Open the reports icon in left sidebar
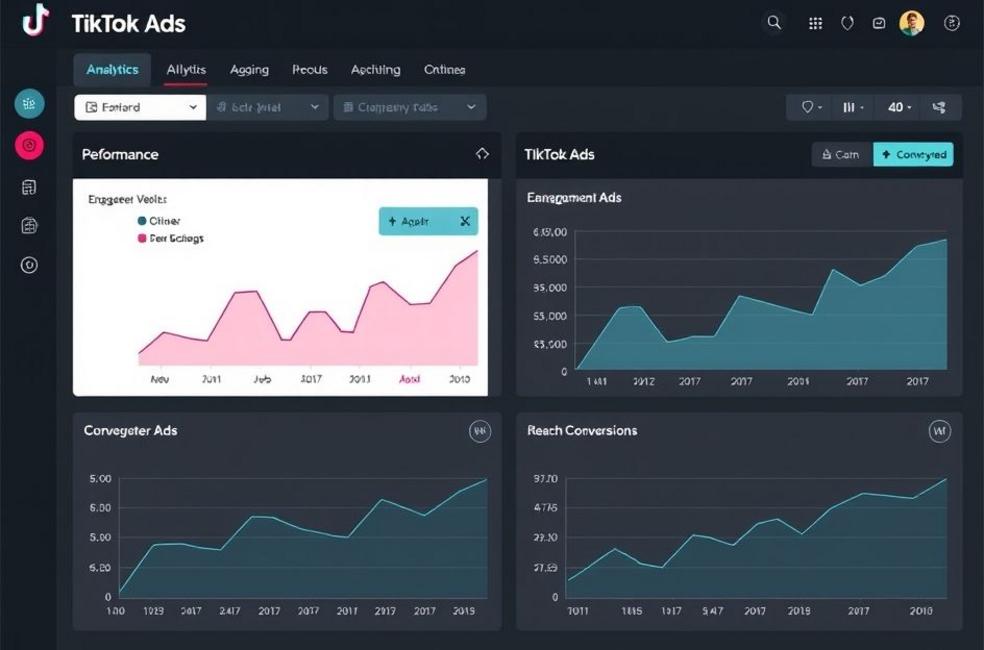The height and width of the screenshot is (650, 984). [x=28, y=186]
